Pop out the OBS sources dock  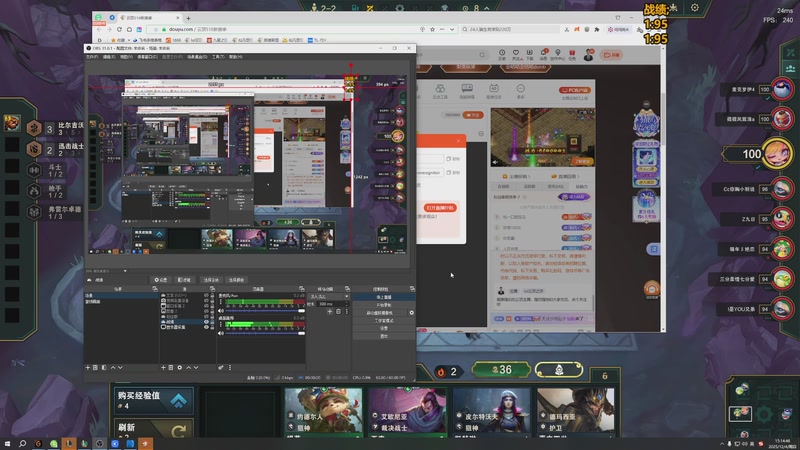click(212, 289)
